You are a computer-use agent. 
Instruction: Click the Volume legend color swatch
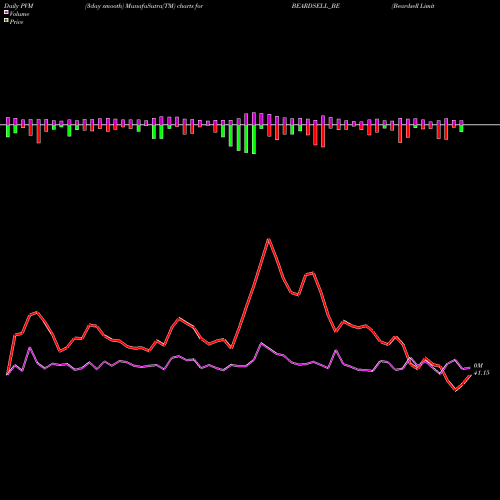(6, 12)
